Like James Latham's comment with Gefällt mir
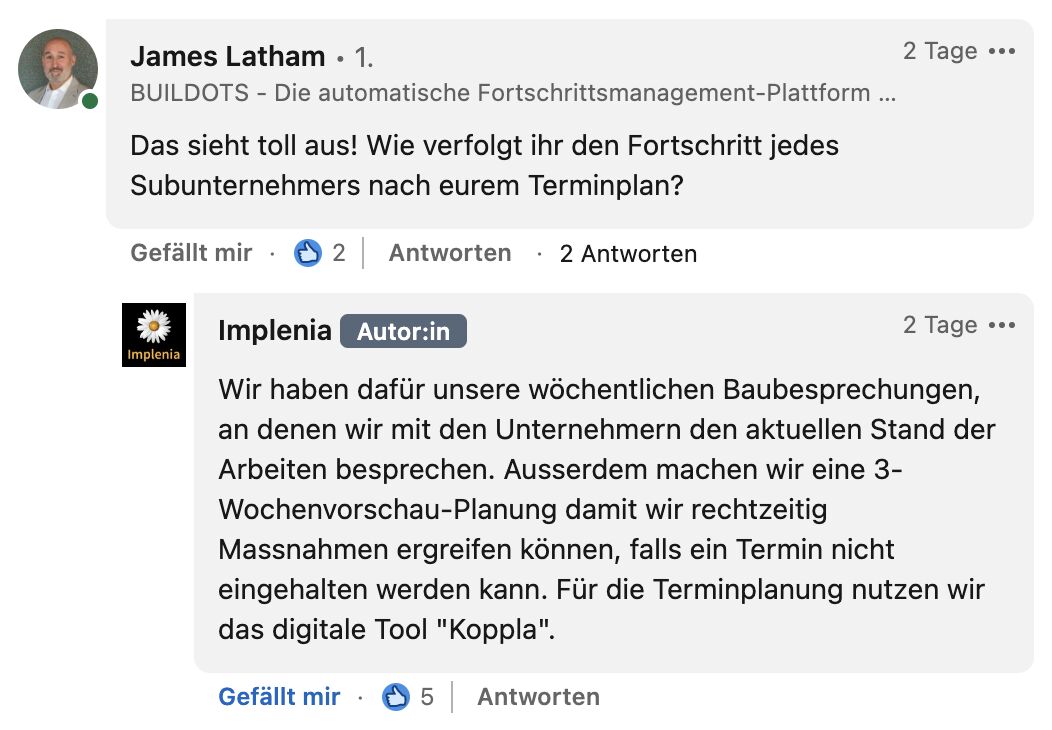The width and height of the screenshot is (1052, 730). pyautogui.click(x=191, y=253)
